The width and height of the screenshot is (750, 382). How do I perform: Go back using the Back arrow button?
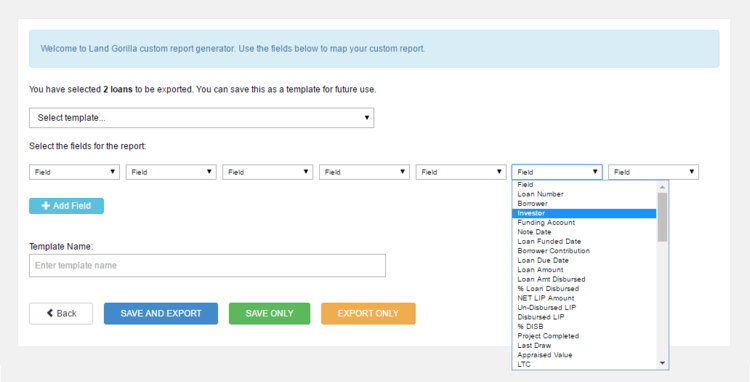[61, 314]
